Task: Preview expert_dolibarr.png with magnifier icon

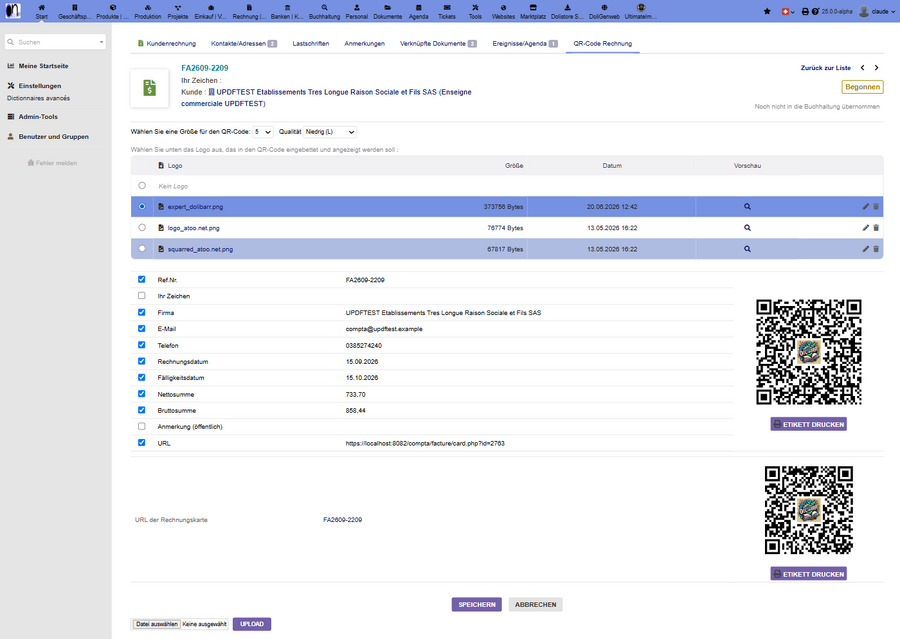Action: 747,207
